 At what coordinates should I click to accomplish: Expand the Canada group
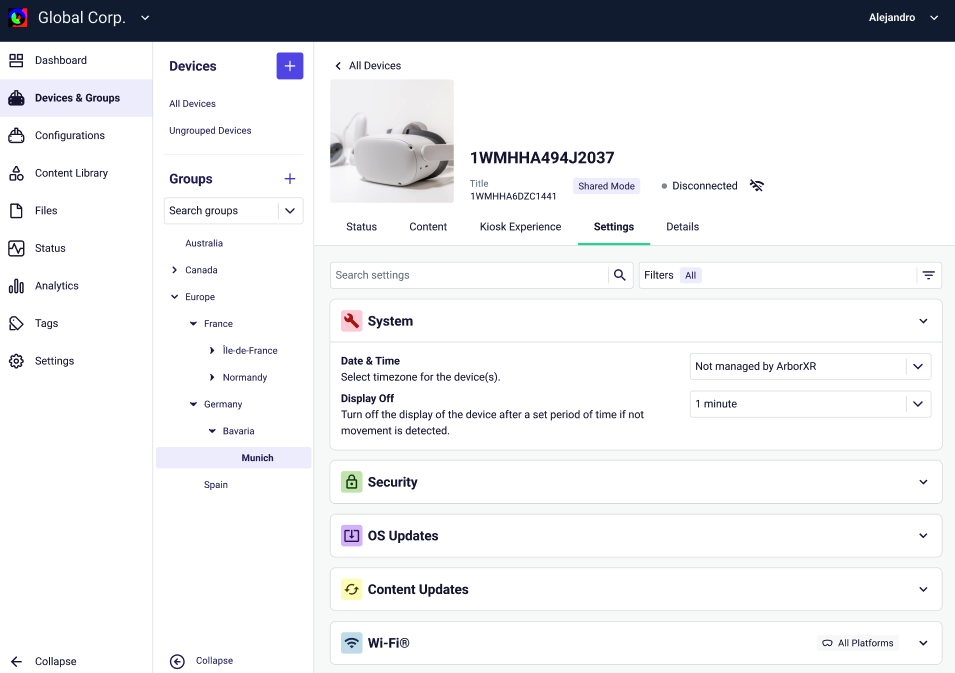pyautogui.click(x=174, y=270)
